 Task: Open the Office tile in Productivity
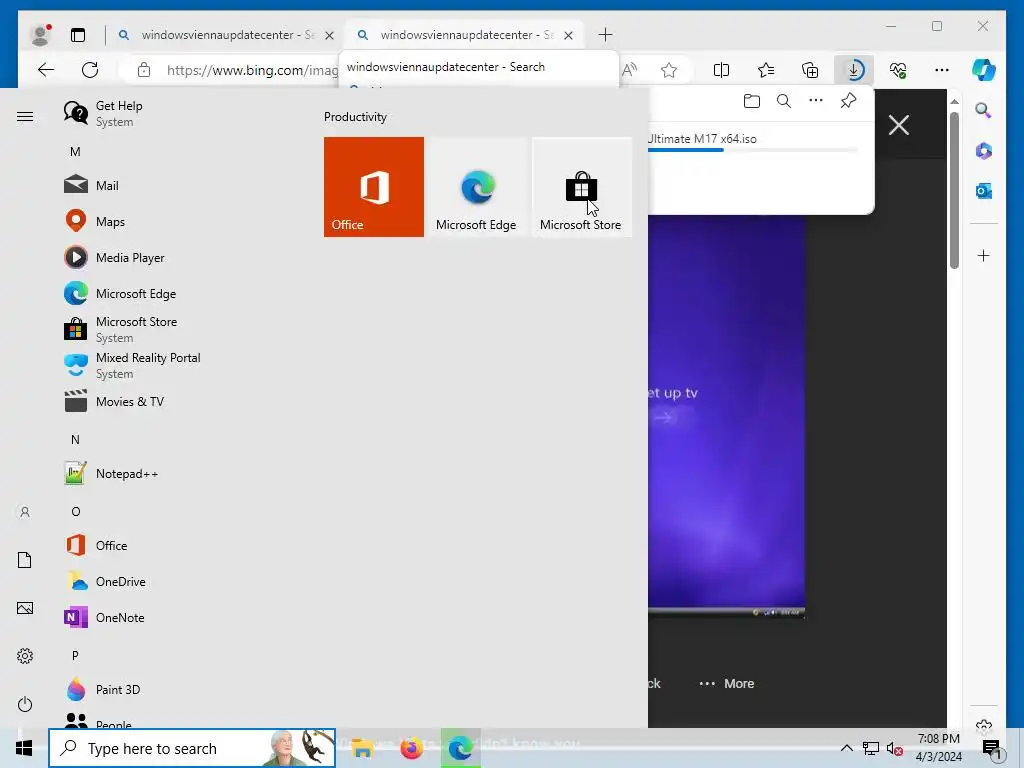point(374,187)
